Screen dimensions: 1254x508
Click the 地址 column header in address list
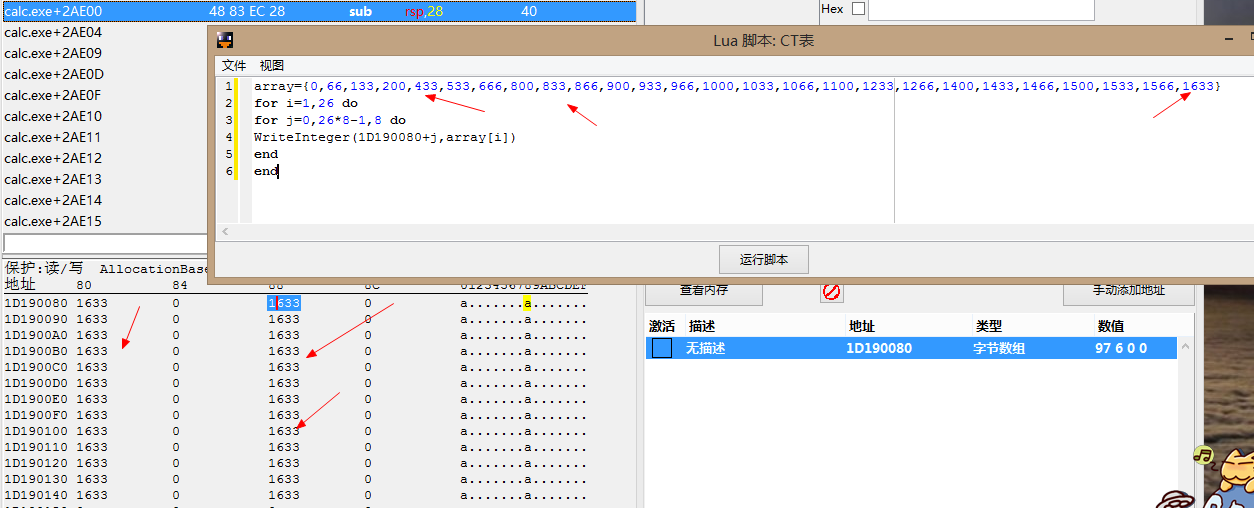click(862, 326)
